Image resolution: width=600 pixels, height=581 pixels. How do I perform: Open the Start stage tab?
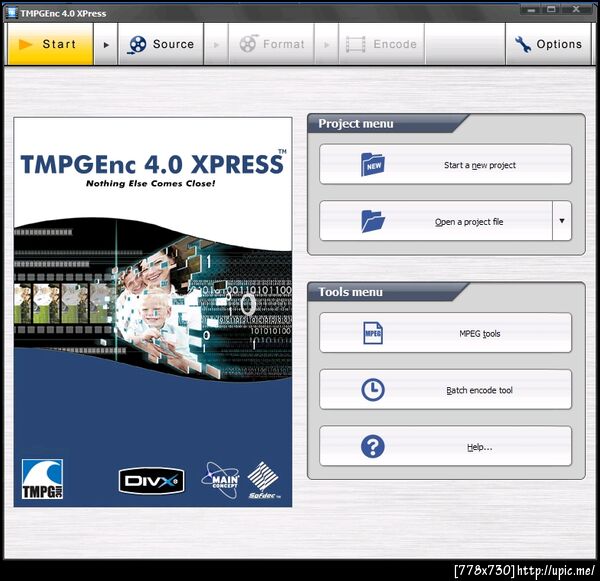[x=50, y=44]
